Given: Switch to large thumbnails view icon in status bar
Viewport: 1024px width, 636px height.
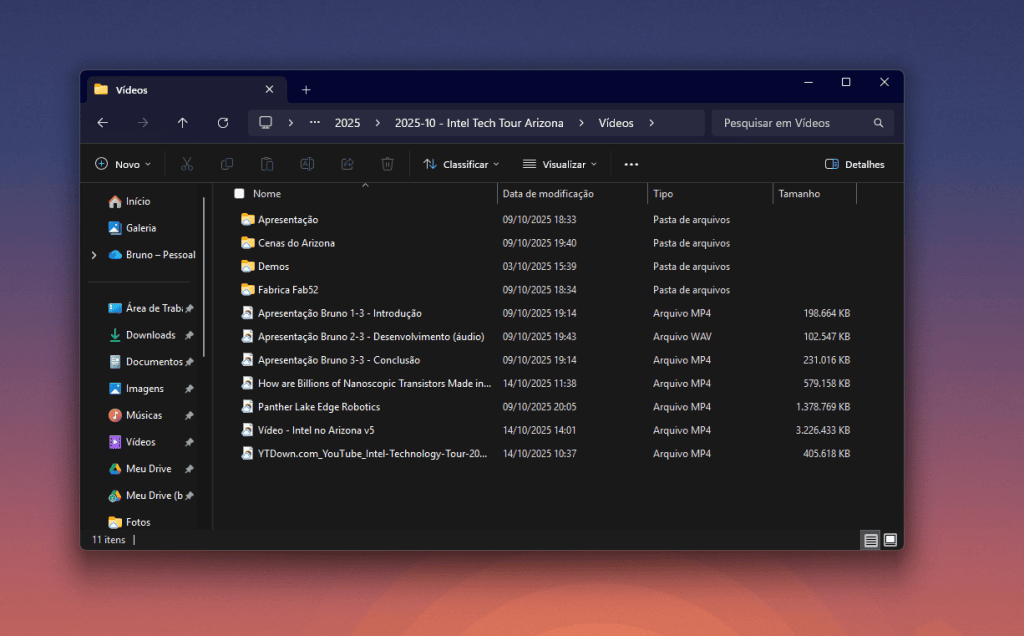Looking at the screenshot, I should (x=890, y=540).
